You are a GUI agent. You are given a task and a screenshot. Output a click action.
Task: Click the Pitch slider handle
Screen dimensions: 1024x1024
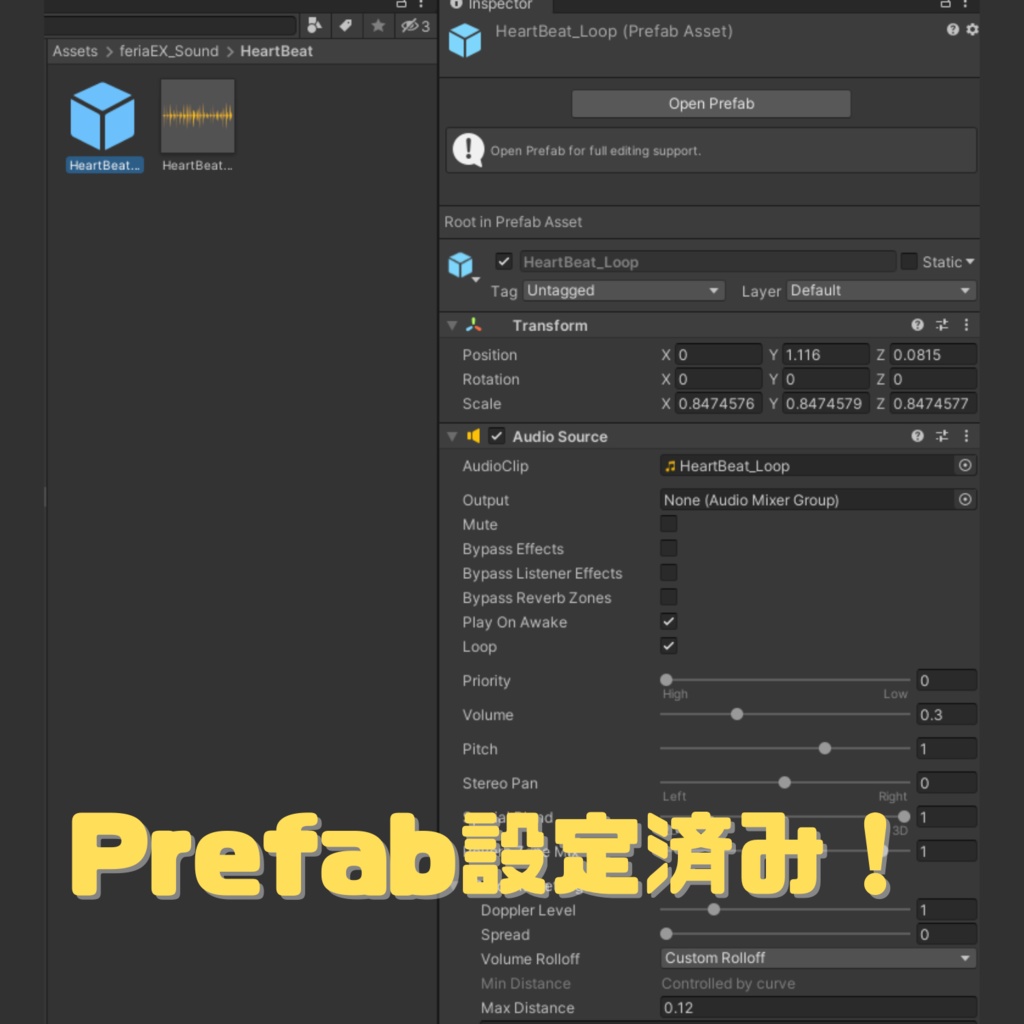click(825, 748)
